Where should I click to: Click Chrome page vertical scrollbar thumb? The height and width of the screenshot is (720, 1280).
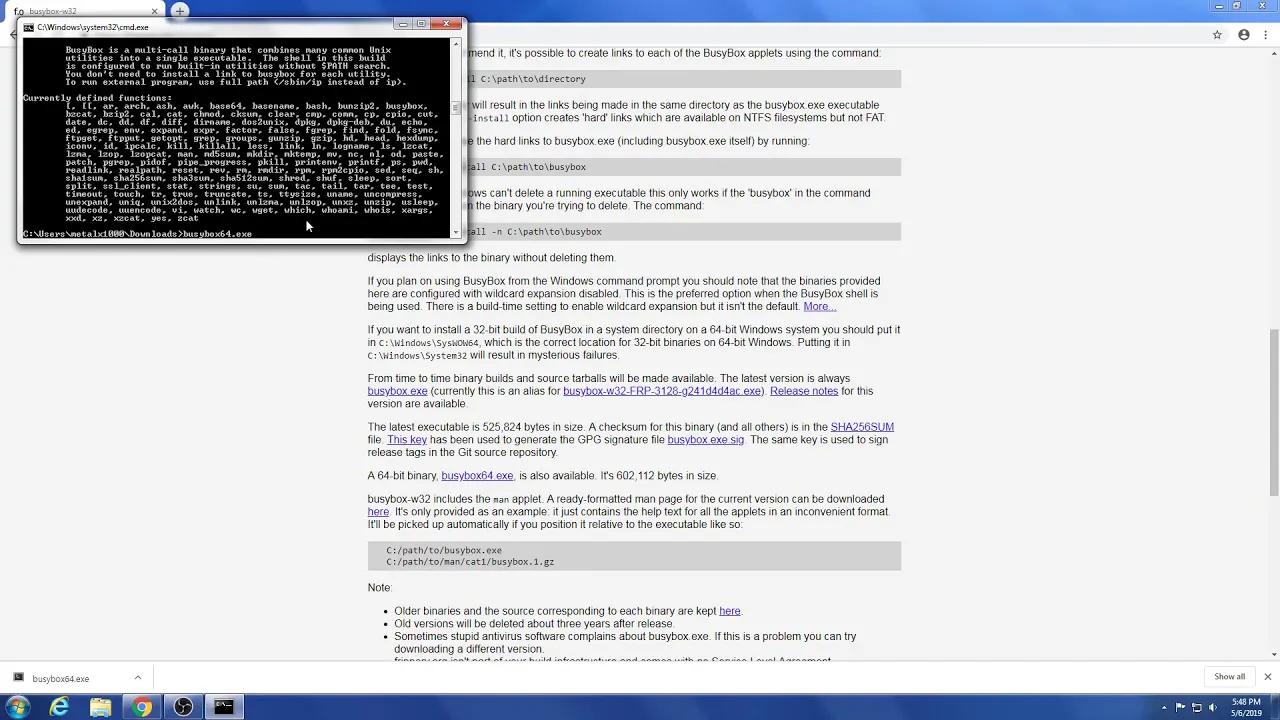click(x=1273, y=412)
